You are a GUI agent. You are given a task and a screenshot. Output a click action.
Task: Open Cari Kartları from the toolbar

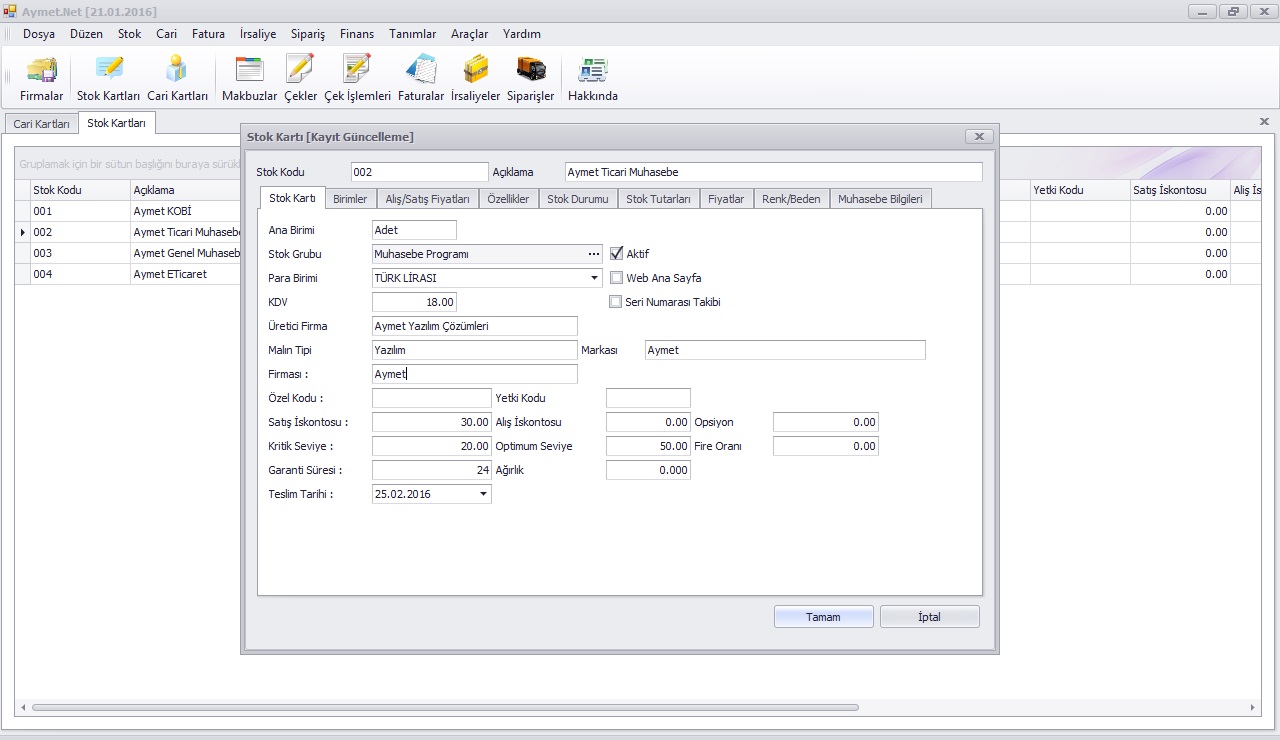tap(177, 79)
